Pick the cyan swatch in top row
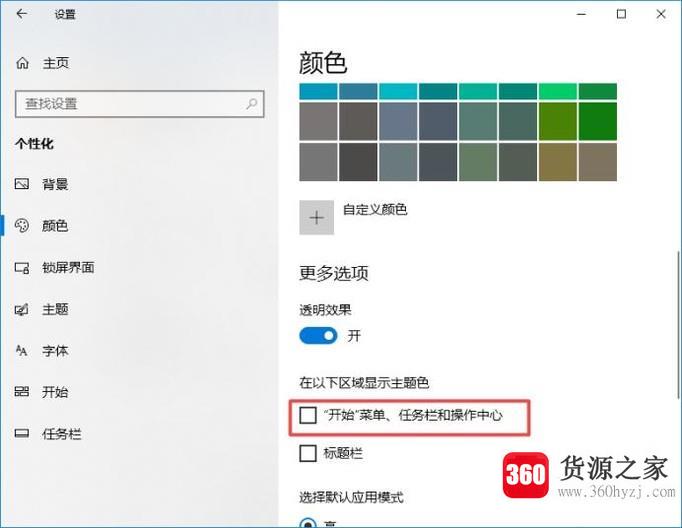The height and width of the screenshot is (528, 682). tap(398, 92)
